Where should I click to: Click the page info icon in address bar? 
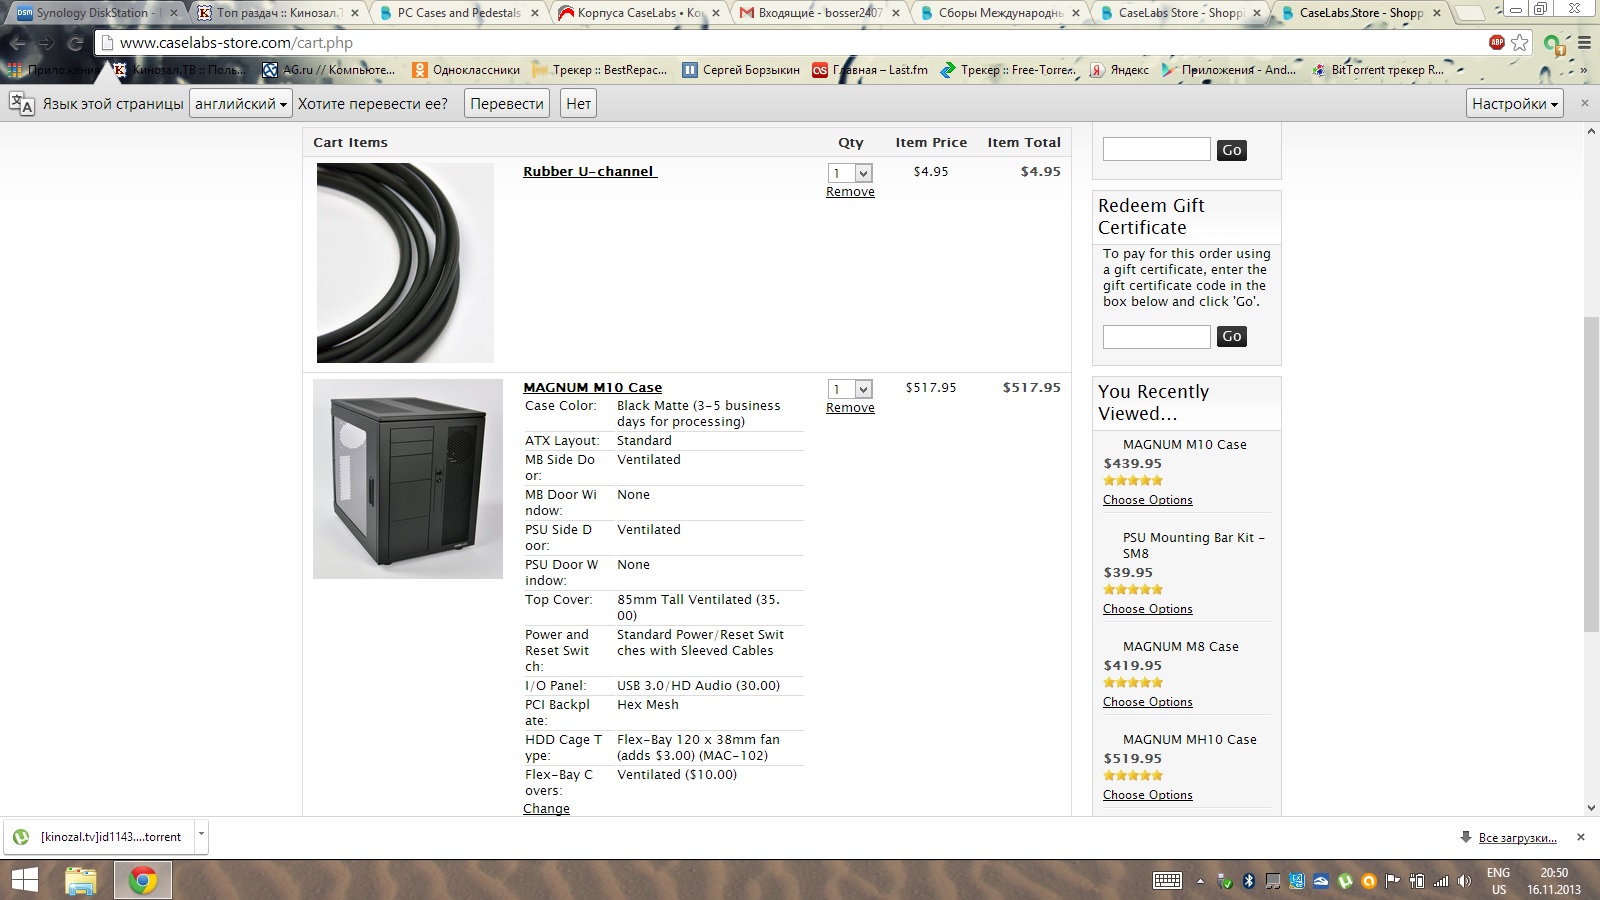tap(108, 43)
